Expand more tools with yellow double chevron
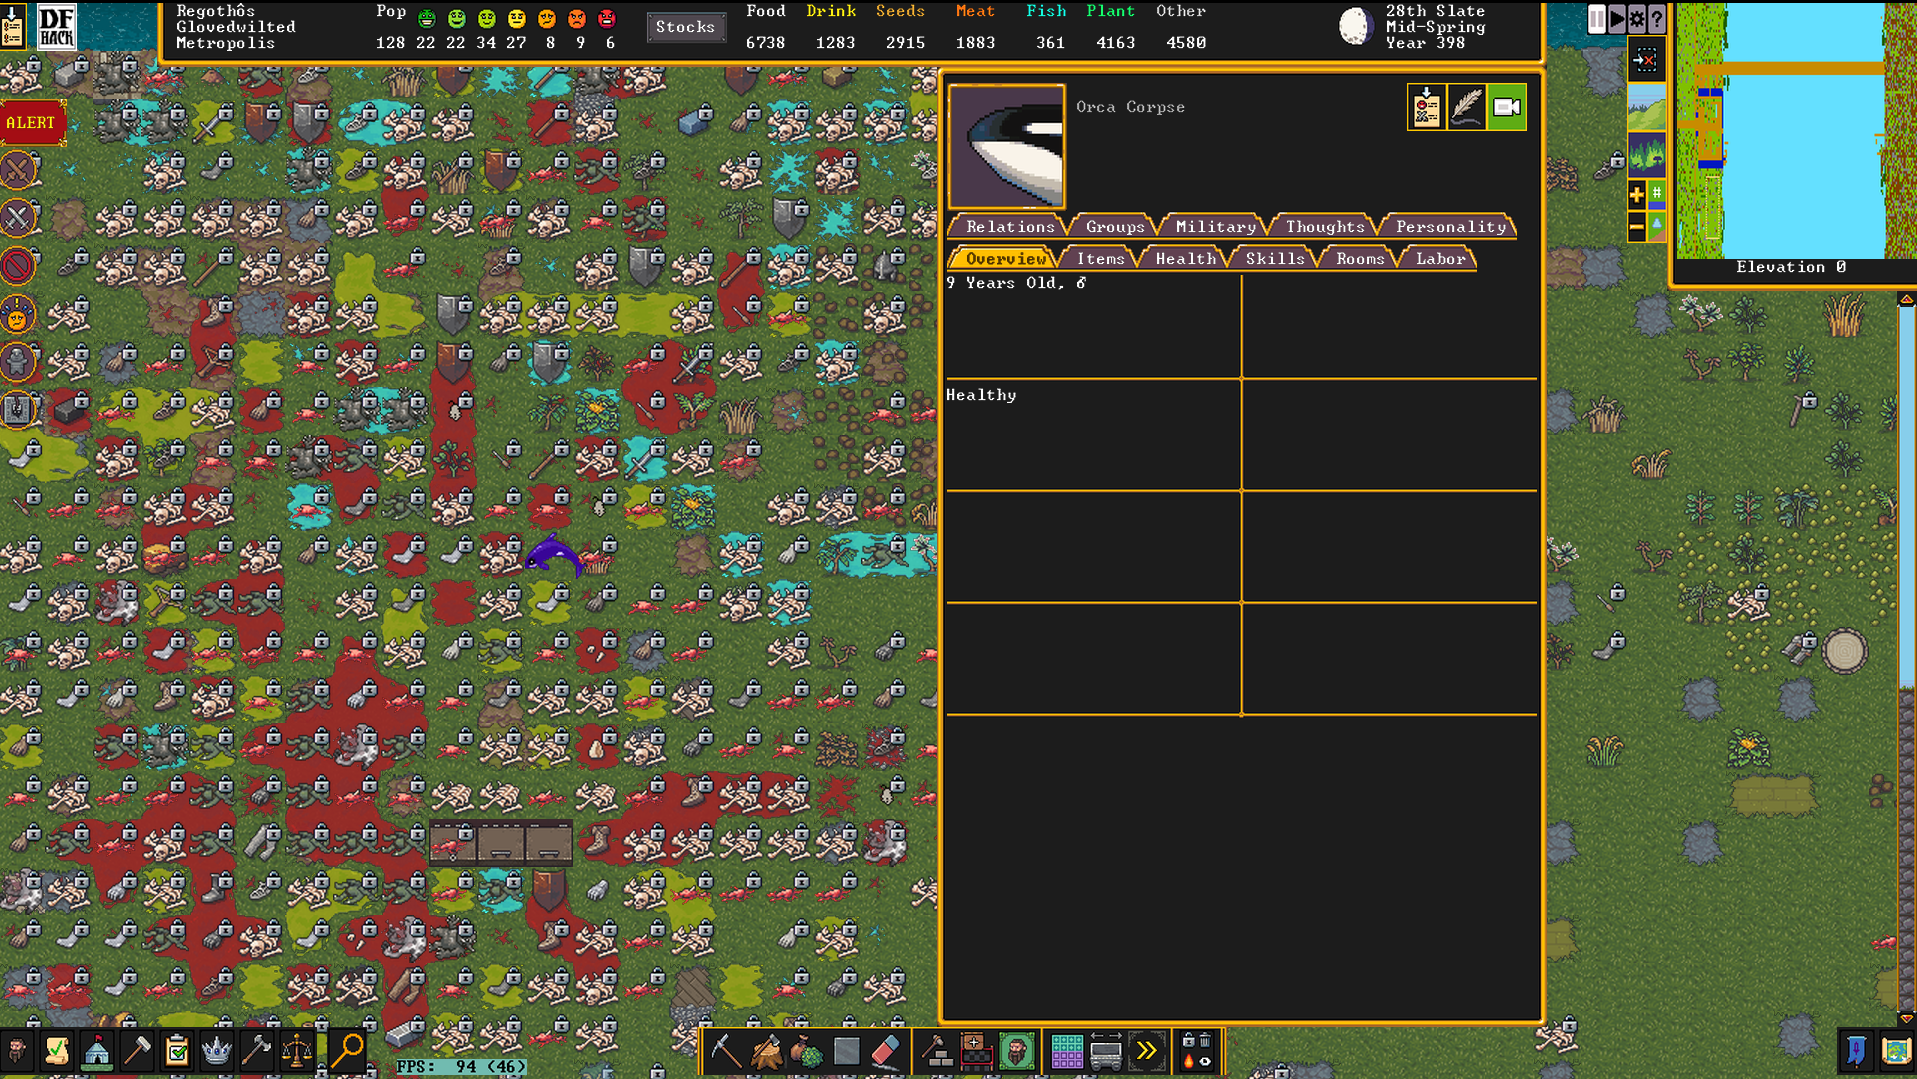The height and width of the screenshot is (1079, 1917). (x=1146, y=1051)
